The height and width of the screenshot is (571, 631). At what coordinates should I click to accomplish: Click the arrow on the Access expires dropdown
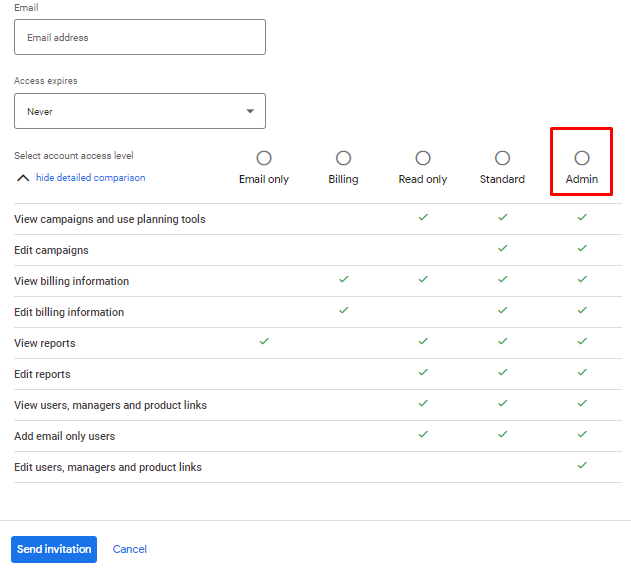[250, 111]
